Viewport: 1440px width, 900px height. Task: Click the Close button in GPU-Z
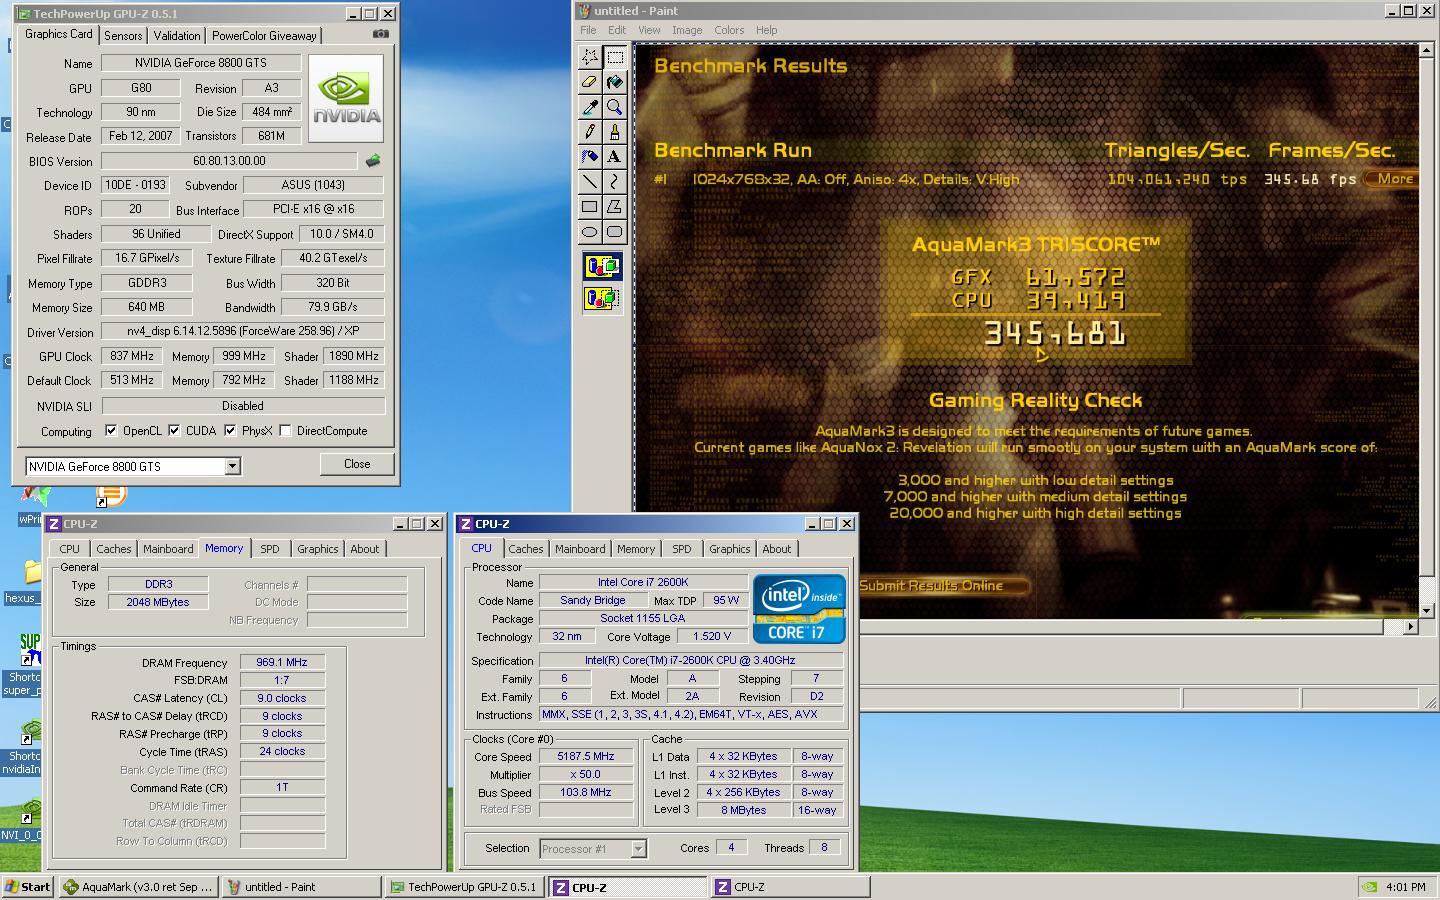click(x=357, y=464)
